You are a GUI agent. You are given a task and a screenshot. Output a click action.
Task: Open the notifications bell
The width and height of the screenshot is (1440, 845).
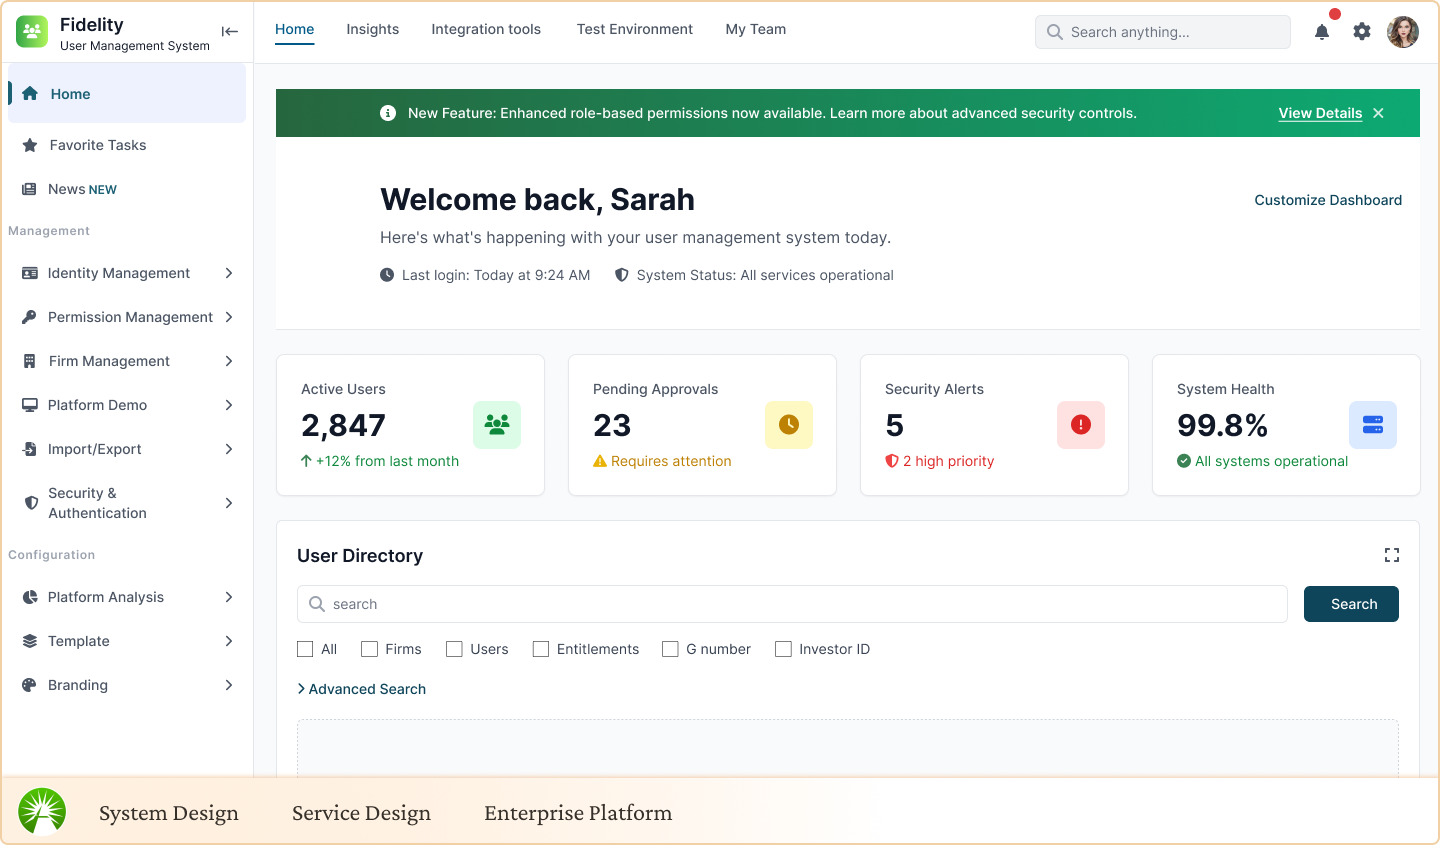[x=1322, y=32]
